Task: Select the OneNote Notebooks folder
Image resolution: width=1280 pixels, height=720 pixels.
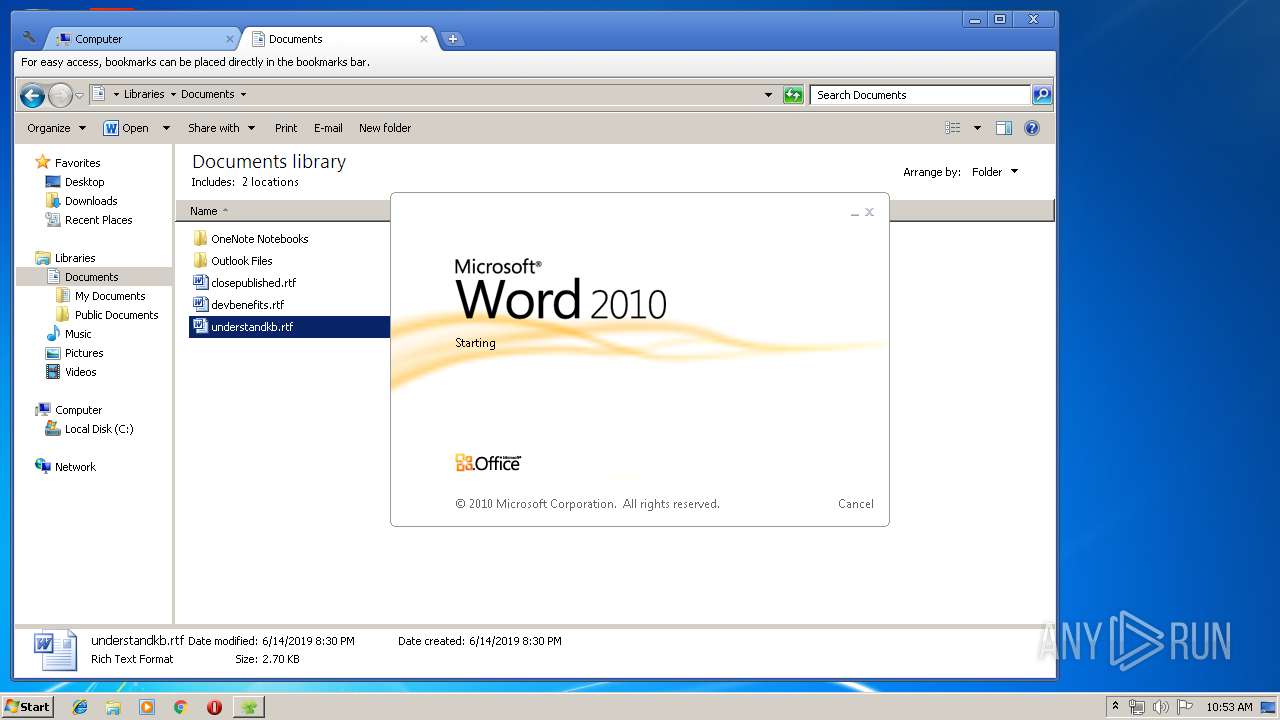Action: (x=259, y=239)
